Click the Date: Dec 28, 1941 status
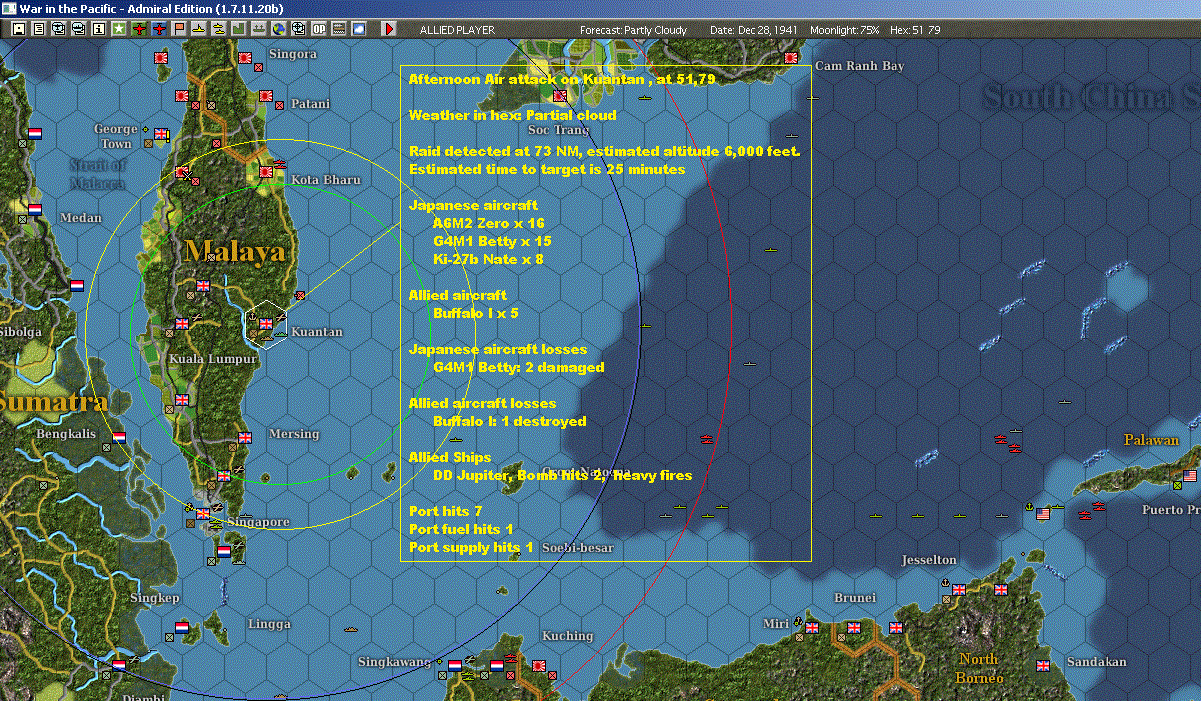The height and width of the screenshot is (701, 1201). tap(753, 30)
